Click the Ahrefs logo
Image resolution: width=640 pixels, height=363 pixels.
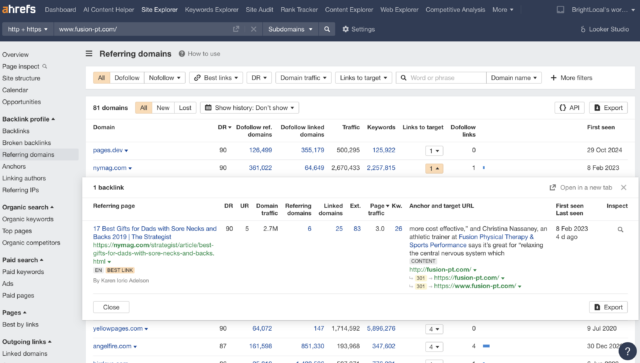pos(19,9)
